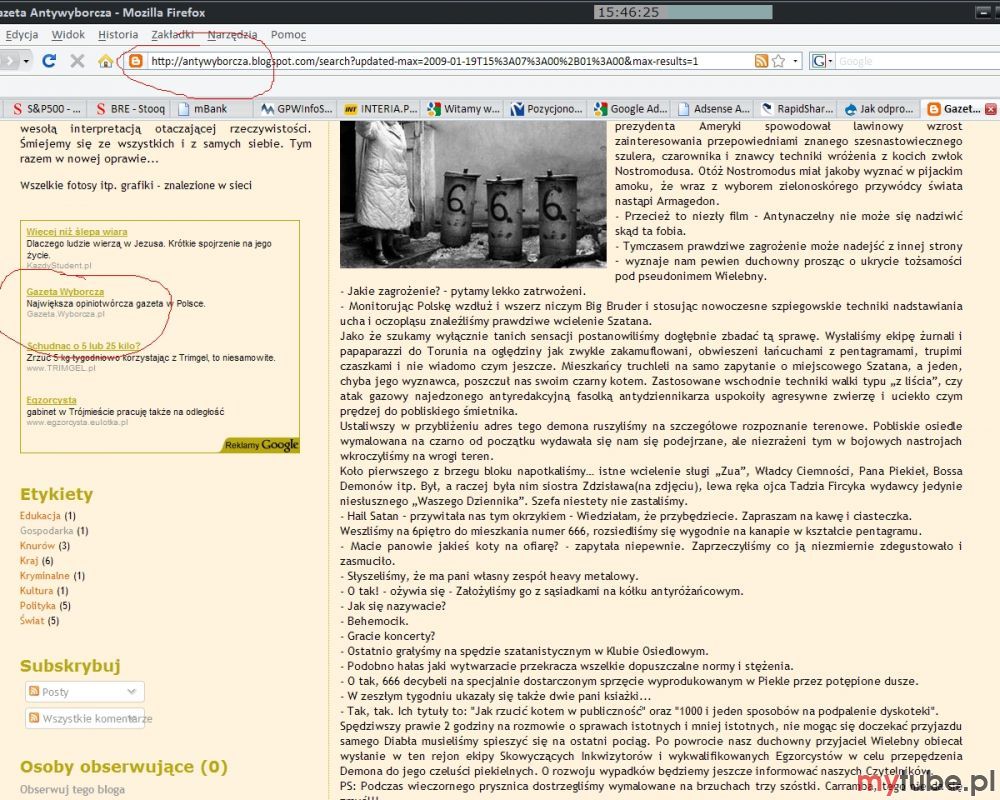Image resolution: width=1000 pixels, height=800 pixels.
Task: Open the address bar history dropdown arrow
Action: tap(795, 61)
